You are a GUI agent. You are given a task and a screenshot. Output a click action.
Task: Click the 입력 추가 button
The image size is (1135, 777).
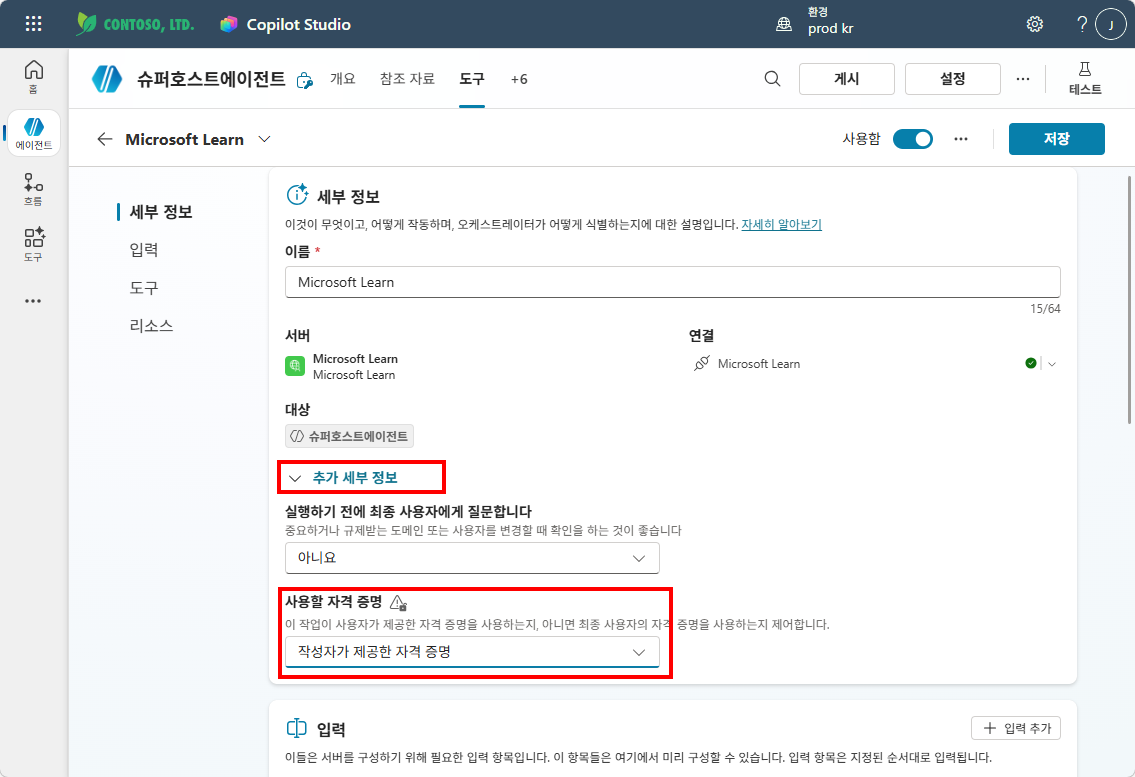[1016, 728]
